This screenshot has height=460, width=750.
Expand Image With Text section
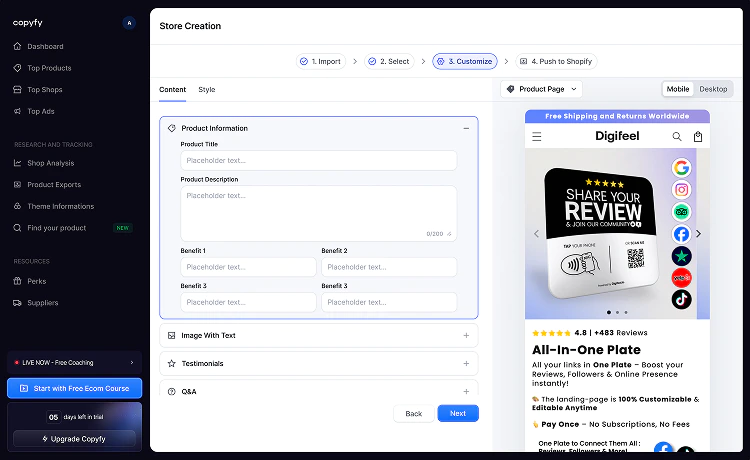click(x=319, y=335)
